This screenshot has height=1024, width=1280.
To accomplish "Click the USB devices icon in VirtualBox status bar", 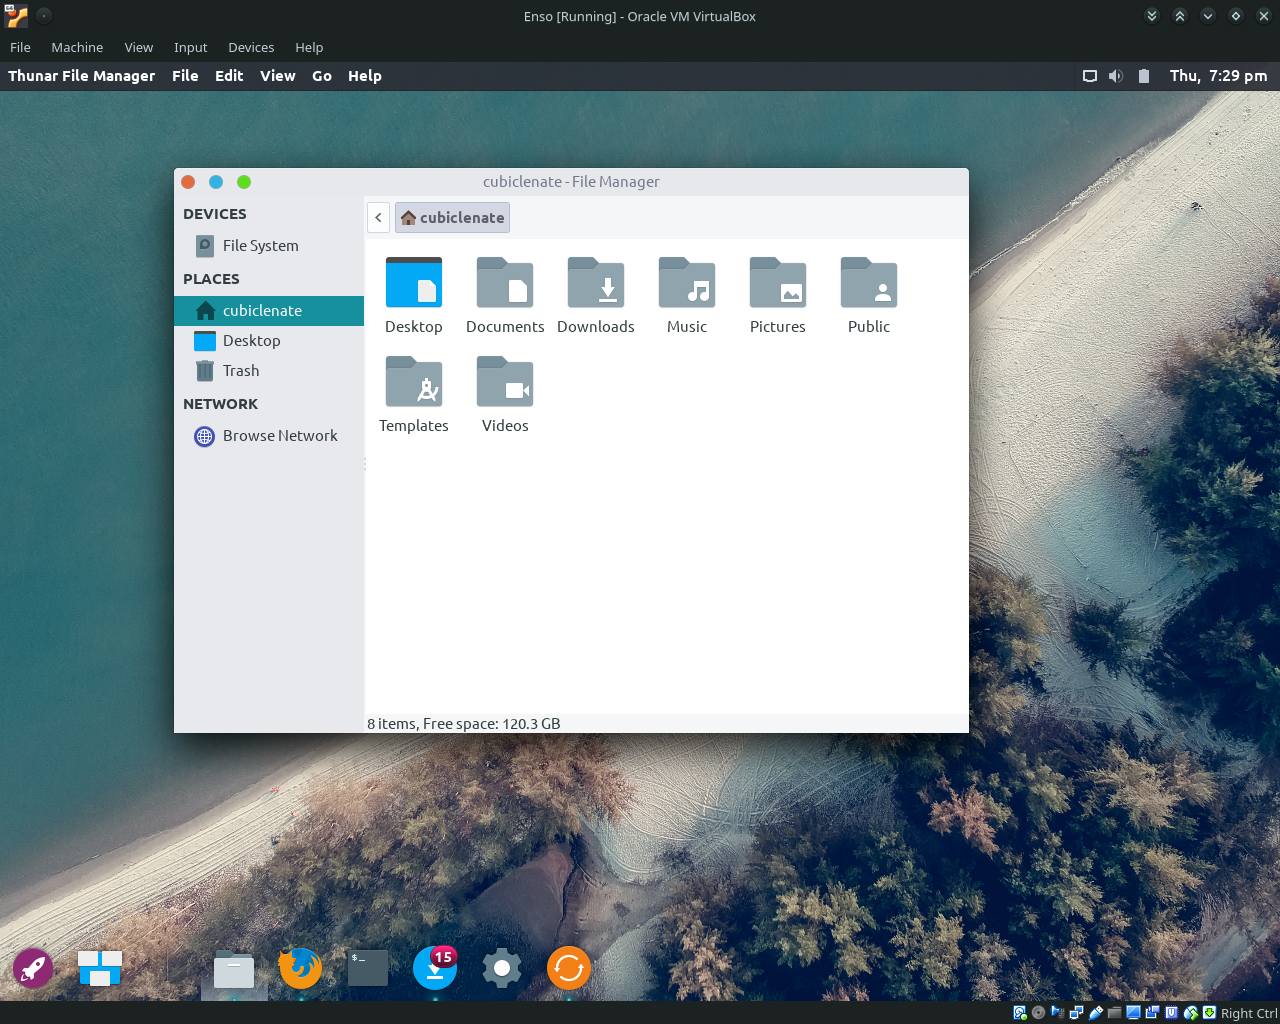I will (1094, 1012).
